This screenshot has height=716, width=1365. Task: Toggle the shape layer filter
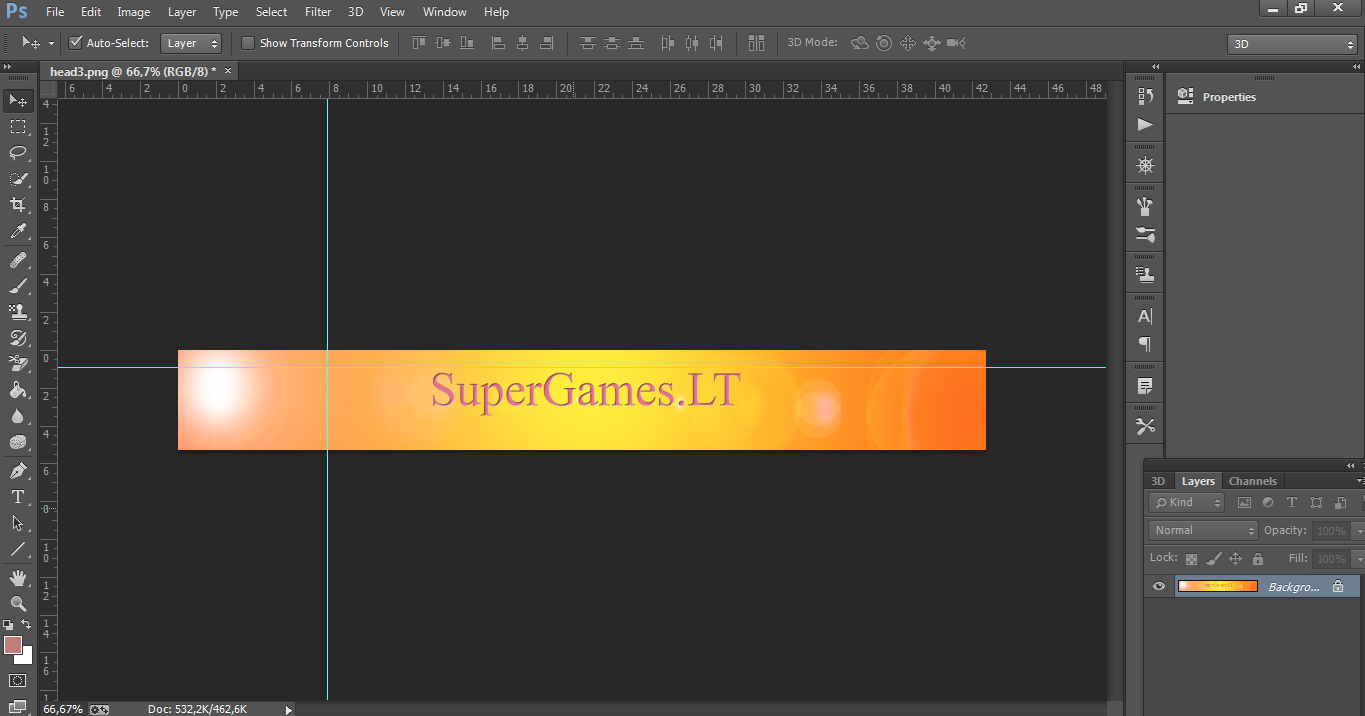pyautogui.click(x=1316, y=503)
